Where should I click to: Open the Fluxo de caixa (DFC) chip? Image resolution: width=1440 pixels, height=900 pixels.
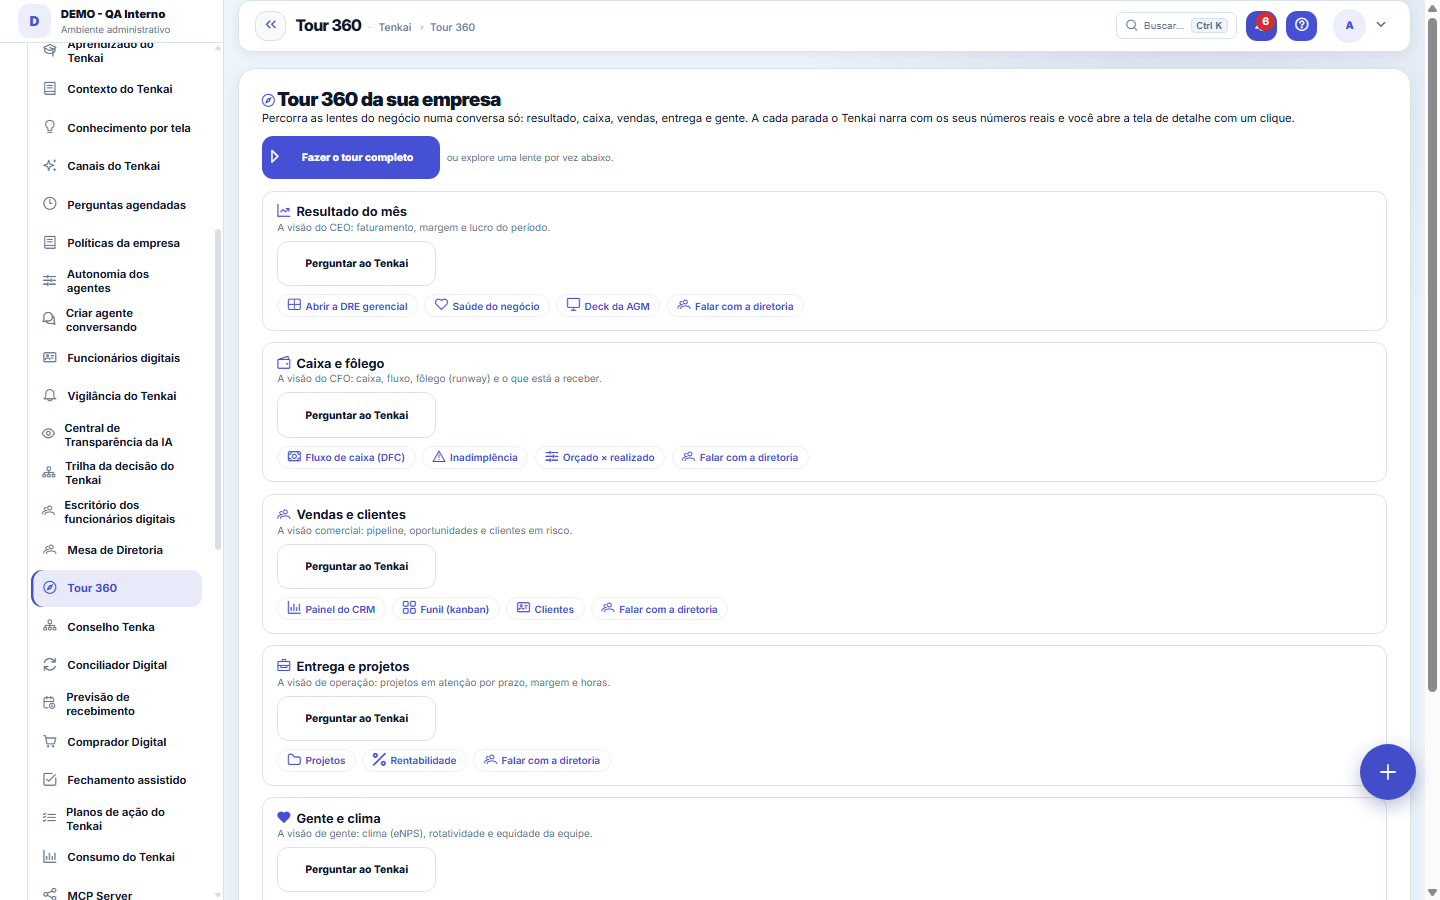(346, 457)
